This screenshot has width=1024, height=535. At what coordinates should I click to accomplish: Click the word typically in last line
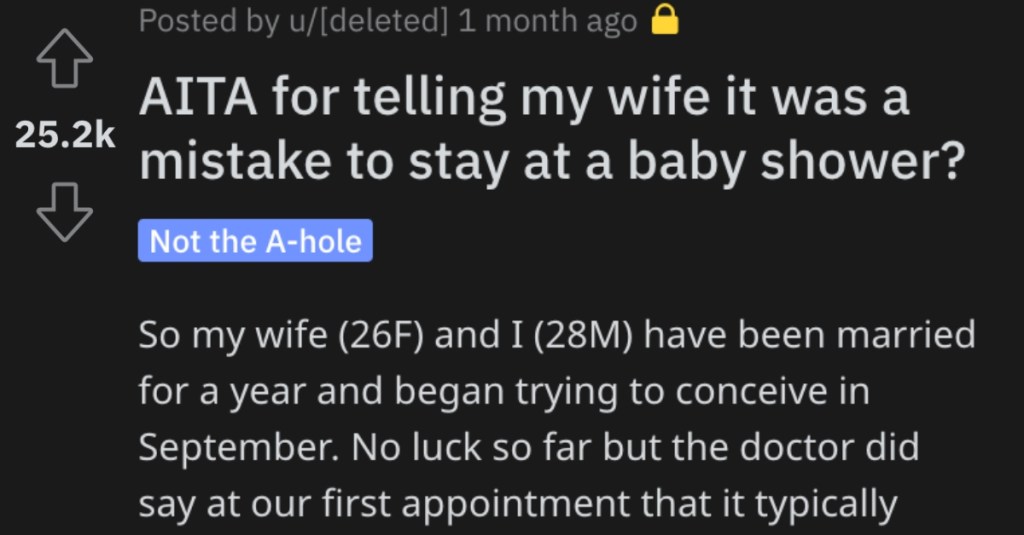(826, 505)
